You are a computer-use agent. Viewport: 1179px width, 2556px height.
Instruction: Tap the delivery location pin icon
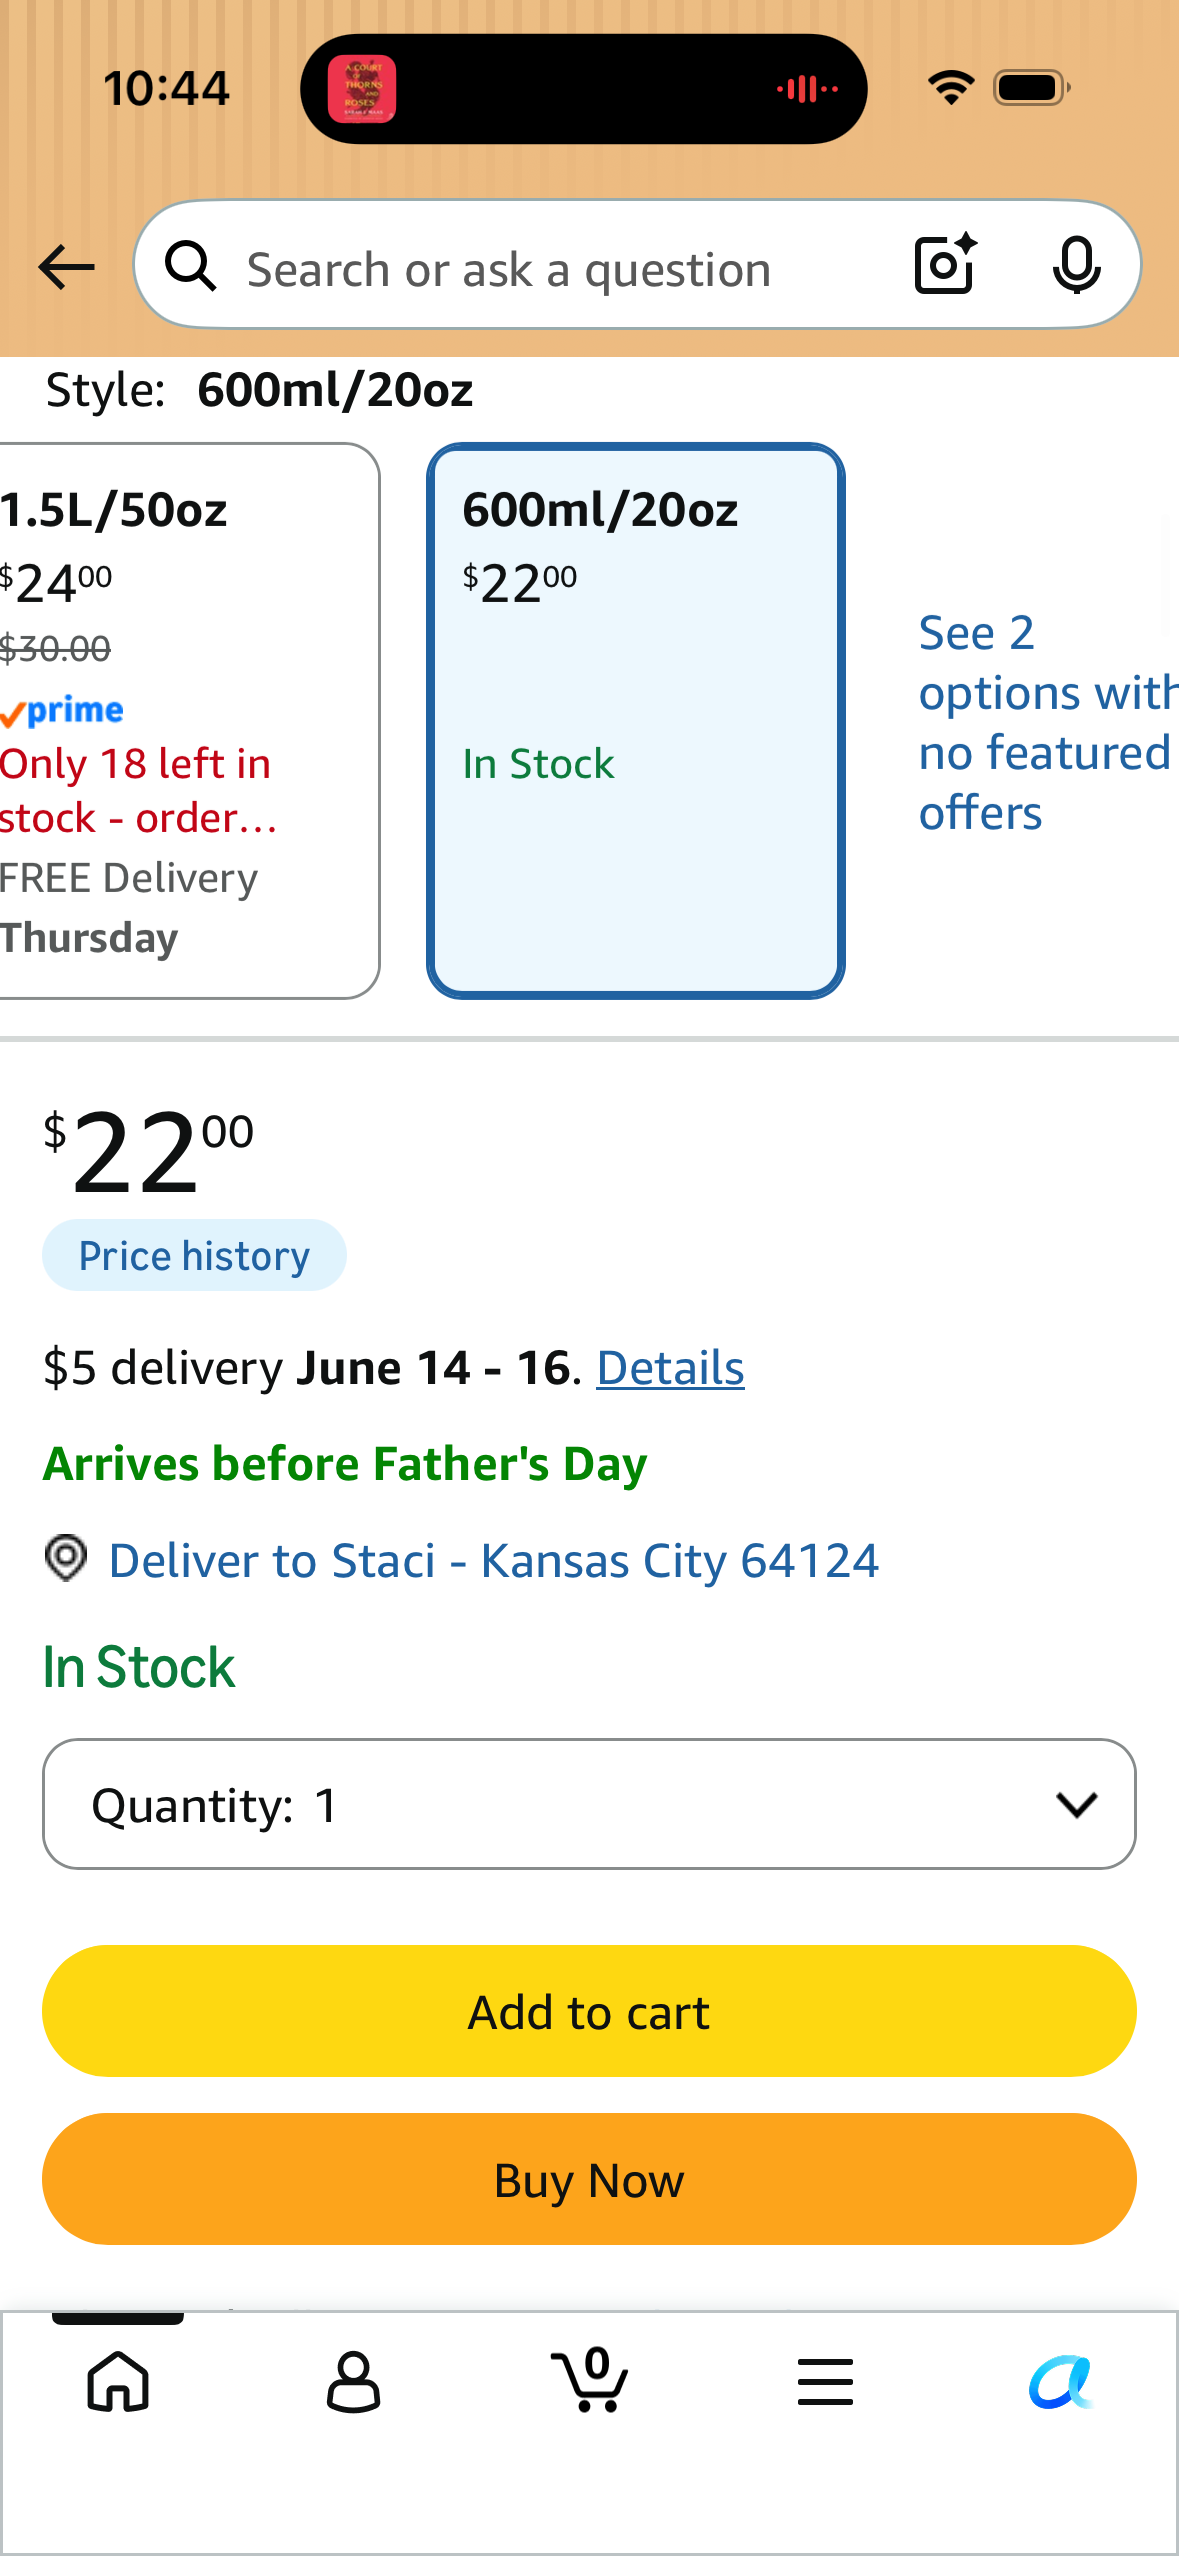tap(66, 1558)
